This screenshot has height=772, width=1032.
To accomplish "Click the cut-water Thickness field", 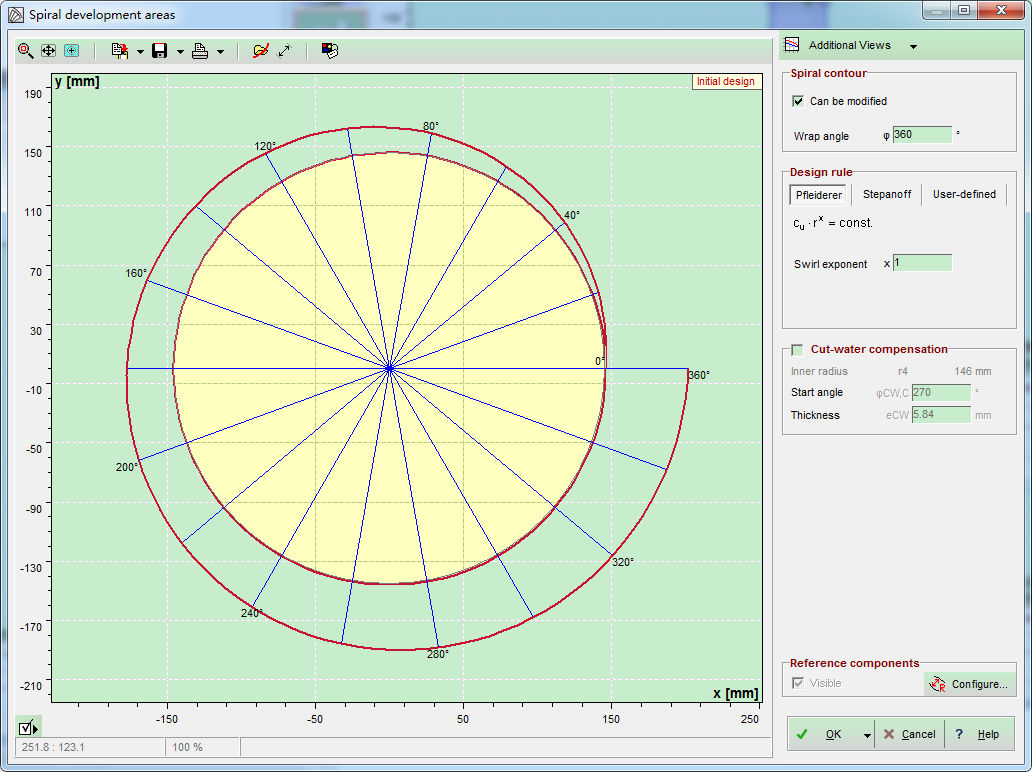I will tap(941, 415).
